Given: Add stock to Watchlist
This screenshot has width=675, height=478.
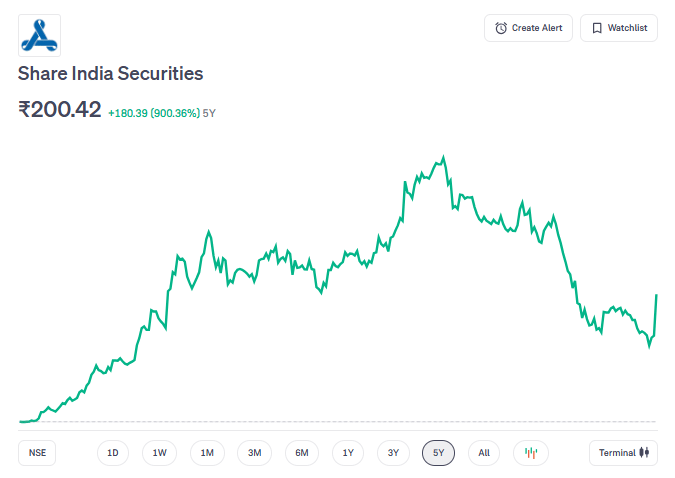Looking at the screenshot, I should click(x=618, y=28).
